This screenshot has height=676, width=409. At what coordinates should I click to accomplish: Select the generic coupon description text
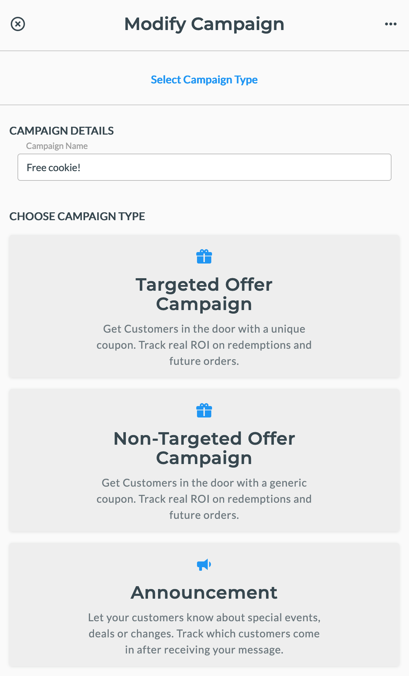click(x=204, y=499)
